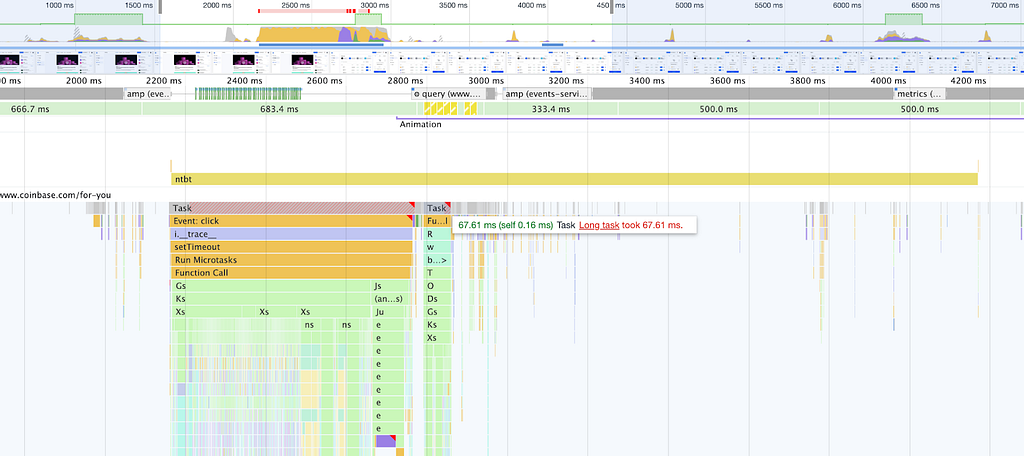Select the '(an...s)' anonymous entry
Image resolution: width=1024 pixels, height=456 pixels.
click(389, 299)
